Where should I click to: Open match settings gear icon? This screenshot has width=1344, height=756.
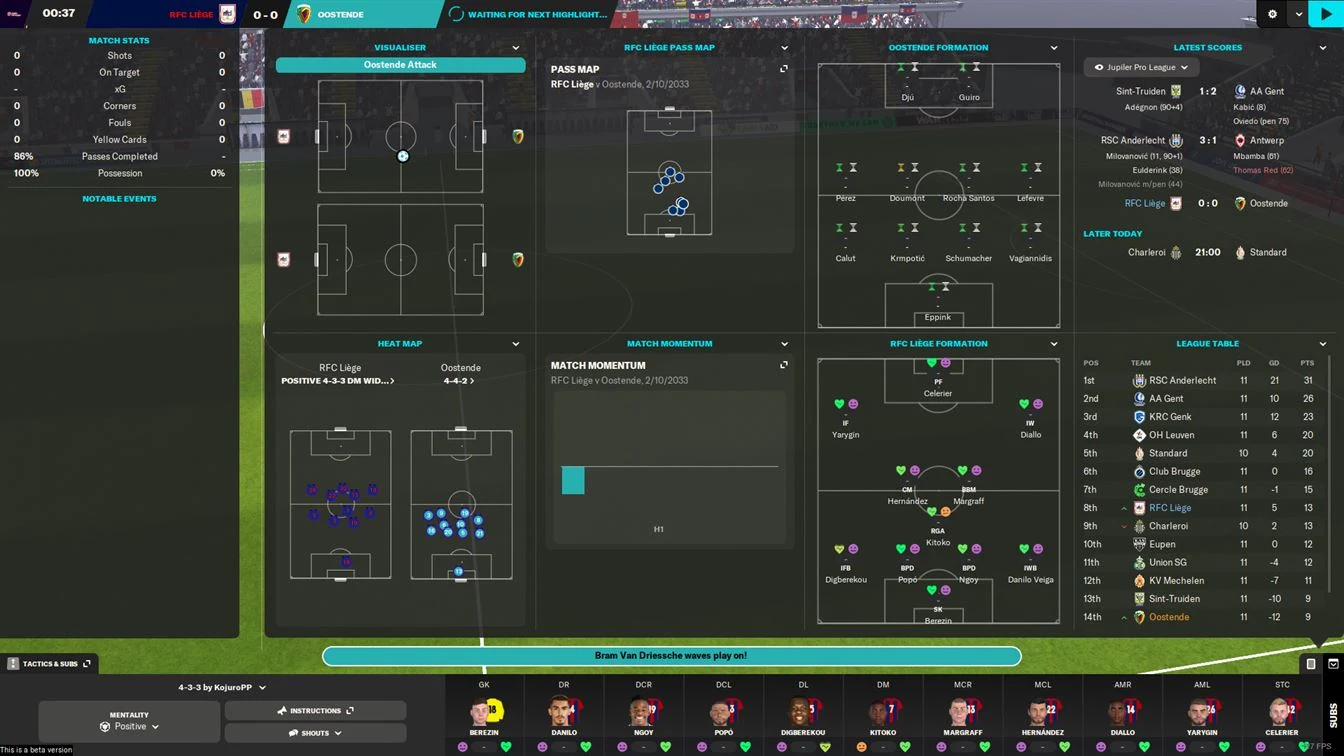click(1272, 14)
